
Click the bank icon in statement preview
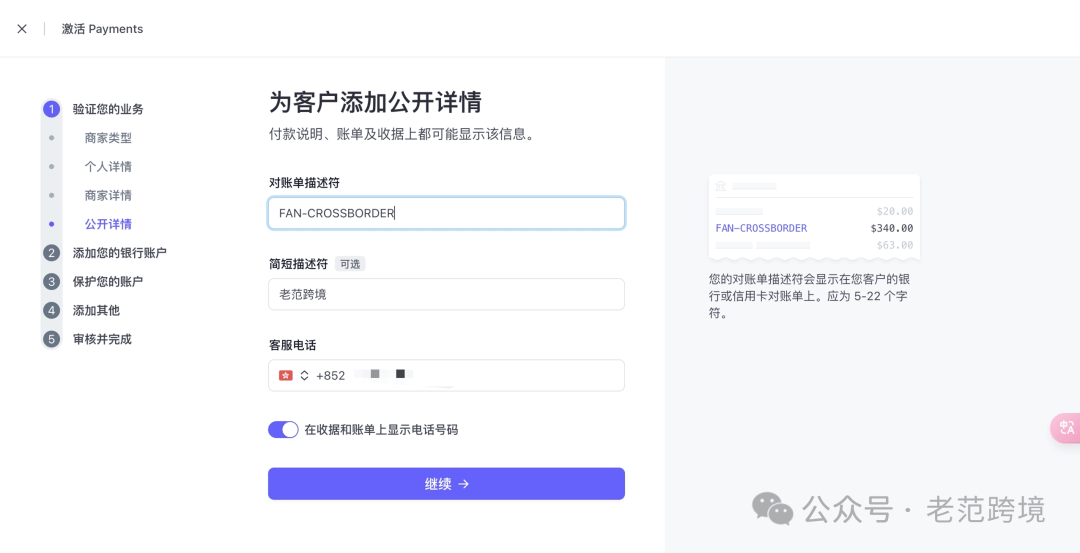click(721, 186)
